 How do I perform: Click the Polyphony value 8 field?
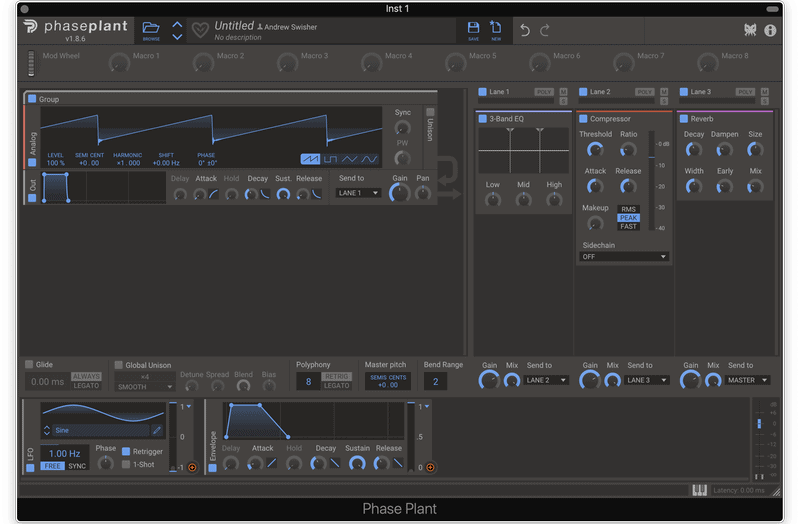pyautogui.click(x=308, y=381)
